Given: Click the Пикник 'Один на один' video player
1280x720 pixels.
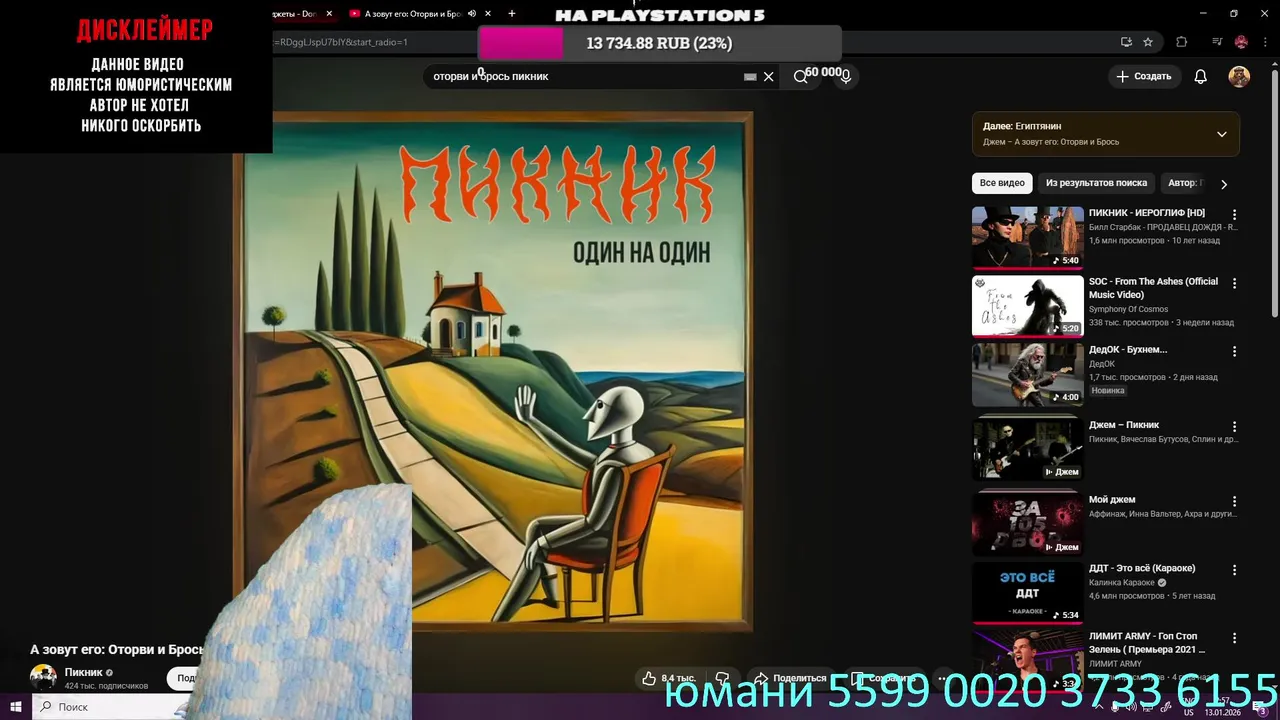Looking at the screenshot, I should pos(492,370).
